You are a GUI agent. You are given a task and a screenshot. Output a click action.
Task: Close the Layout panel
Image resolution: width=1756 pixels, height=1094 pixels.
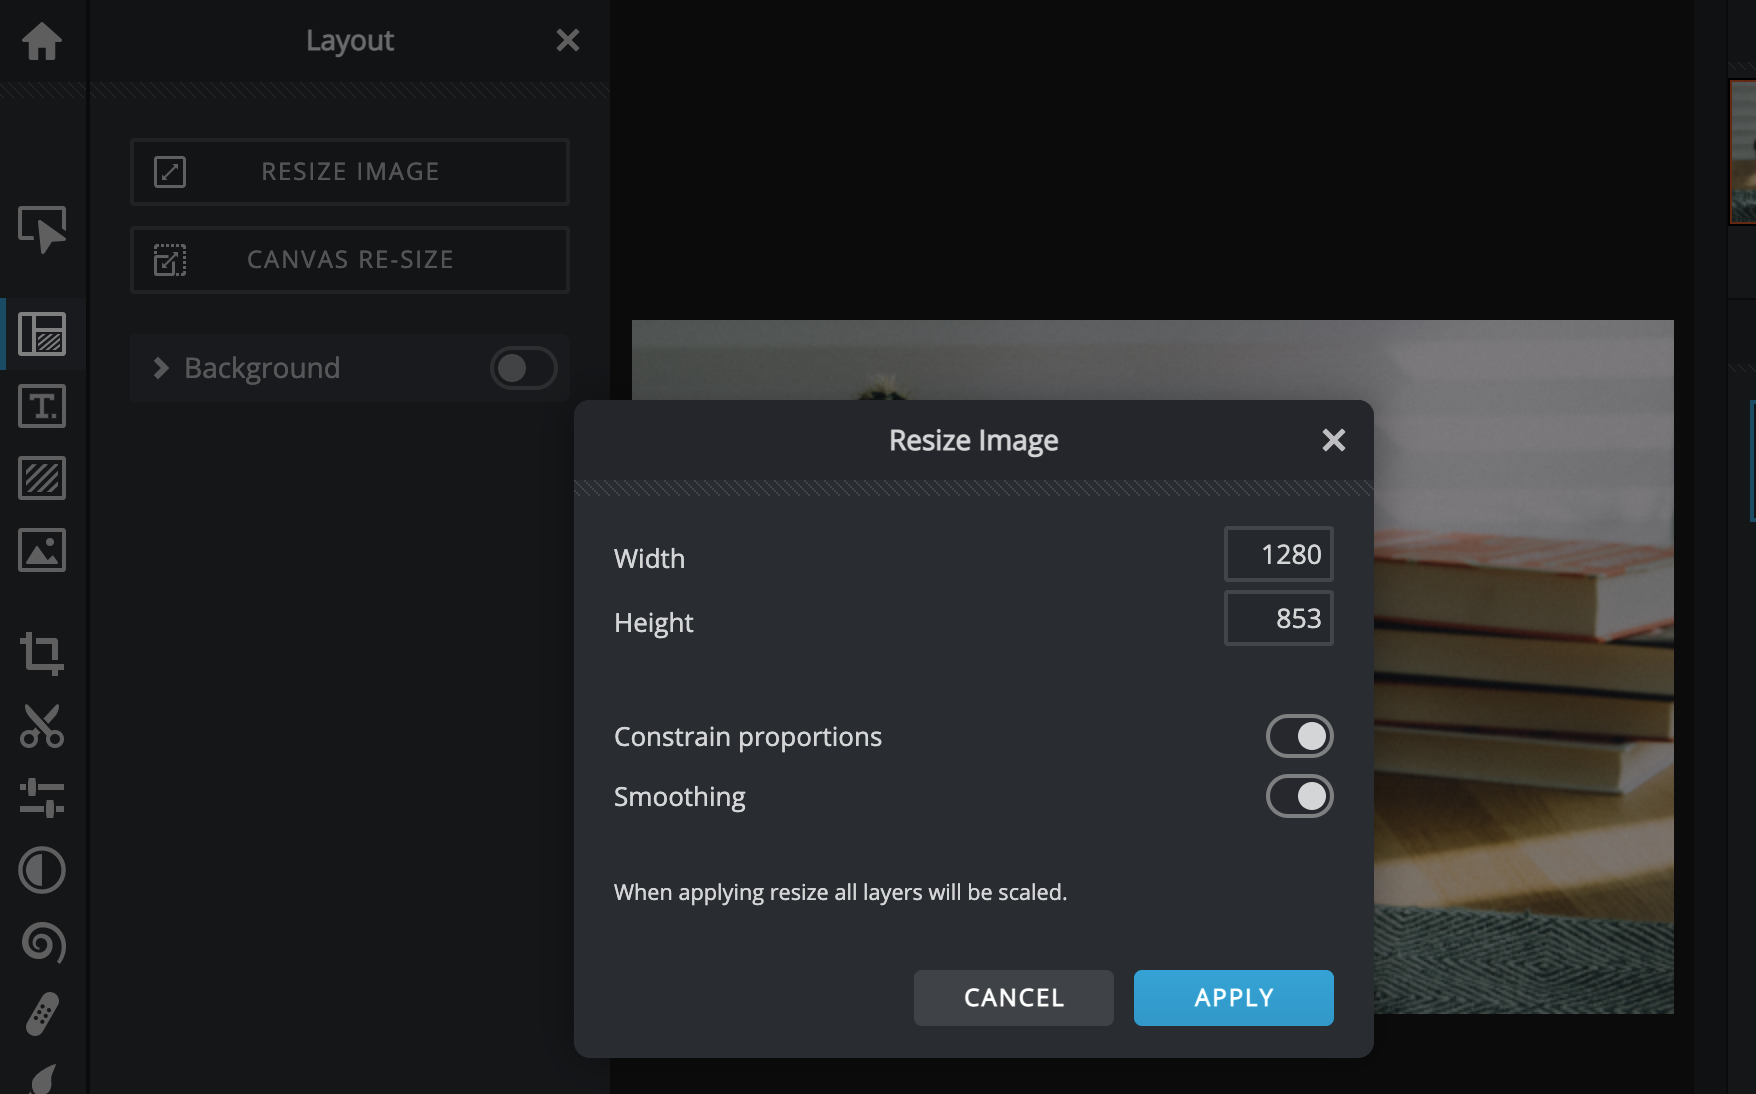[568, 41]
